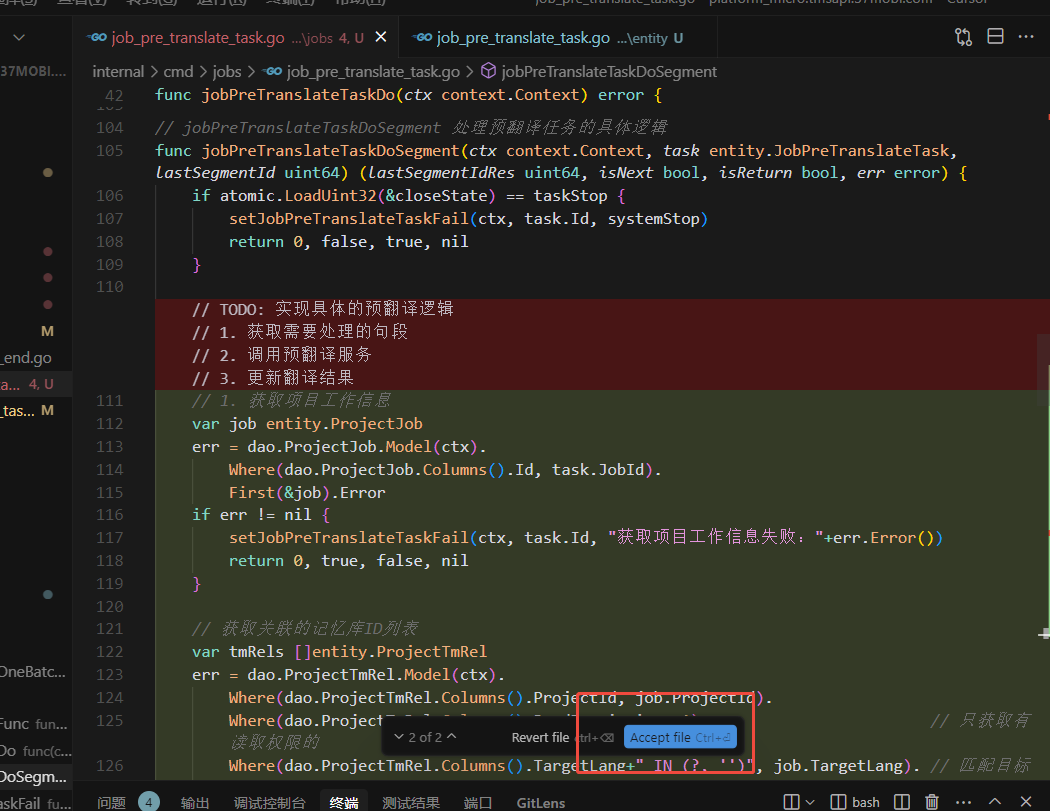Open the 问题 problems panel tab
1050x811 pixels.
[x=110, y=802]
